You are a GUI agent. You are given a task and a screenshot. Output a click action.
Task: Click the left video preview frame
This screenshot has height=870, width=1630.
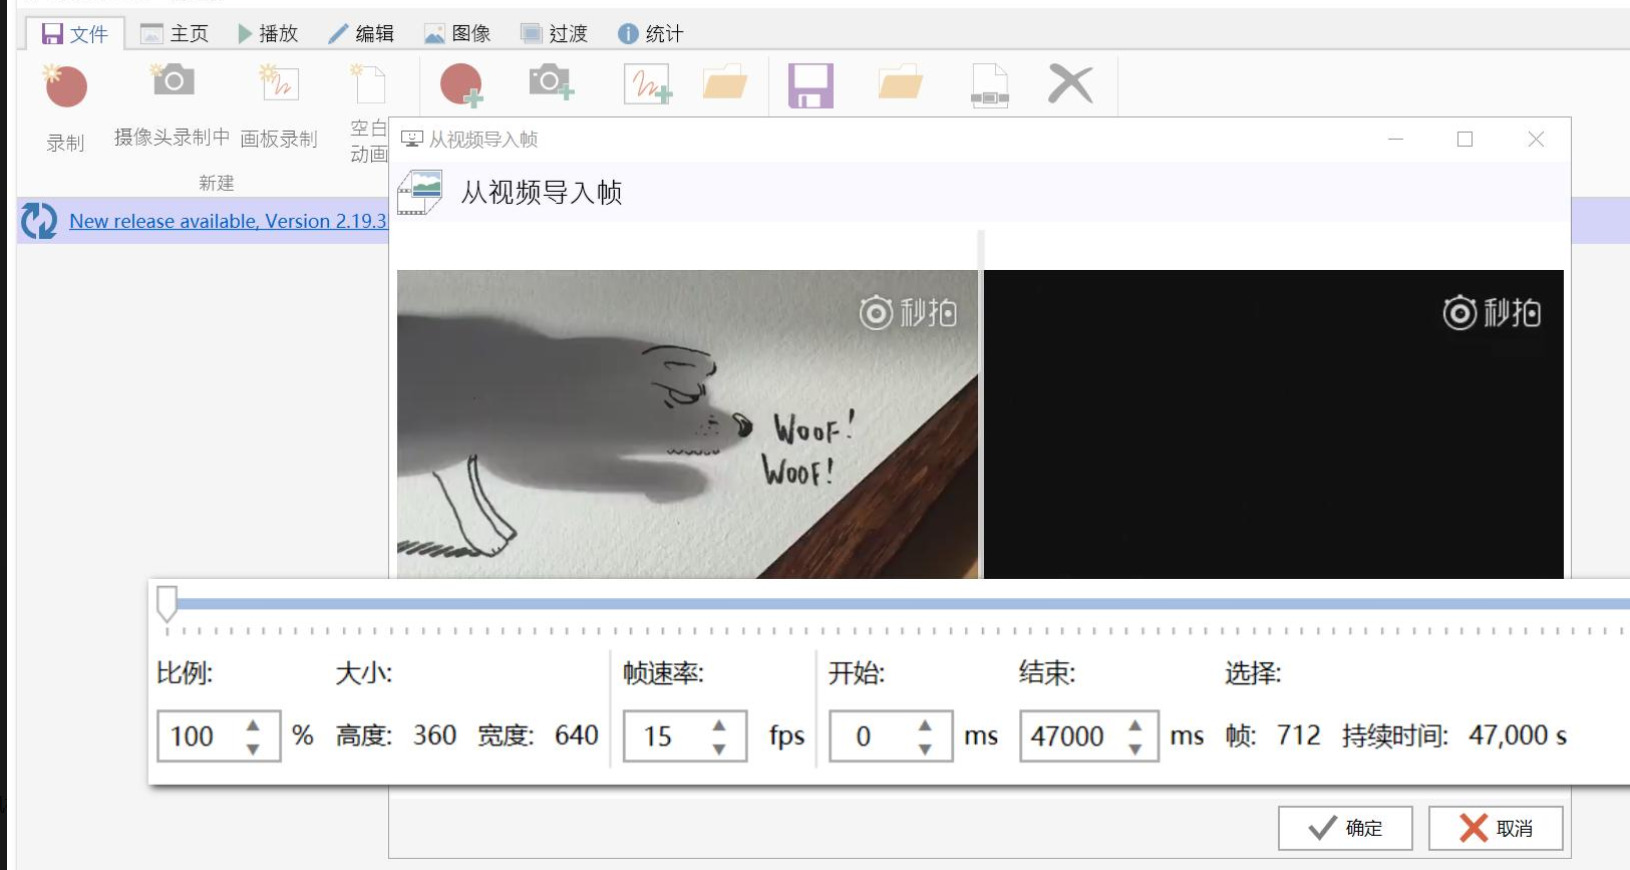(687, 424)
